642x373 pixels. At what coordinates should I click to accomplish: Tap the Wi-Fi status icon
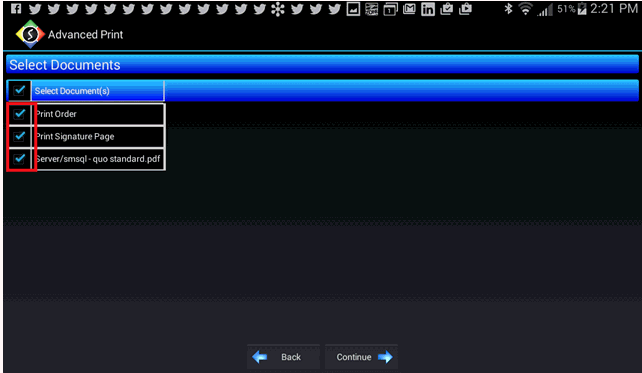click(x=525, y=9)
